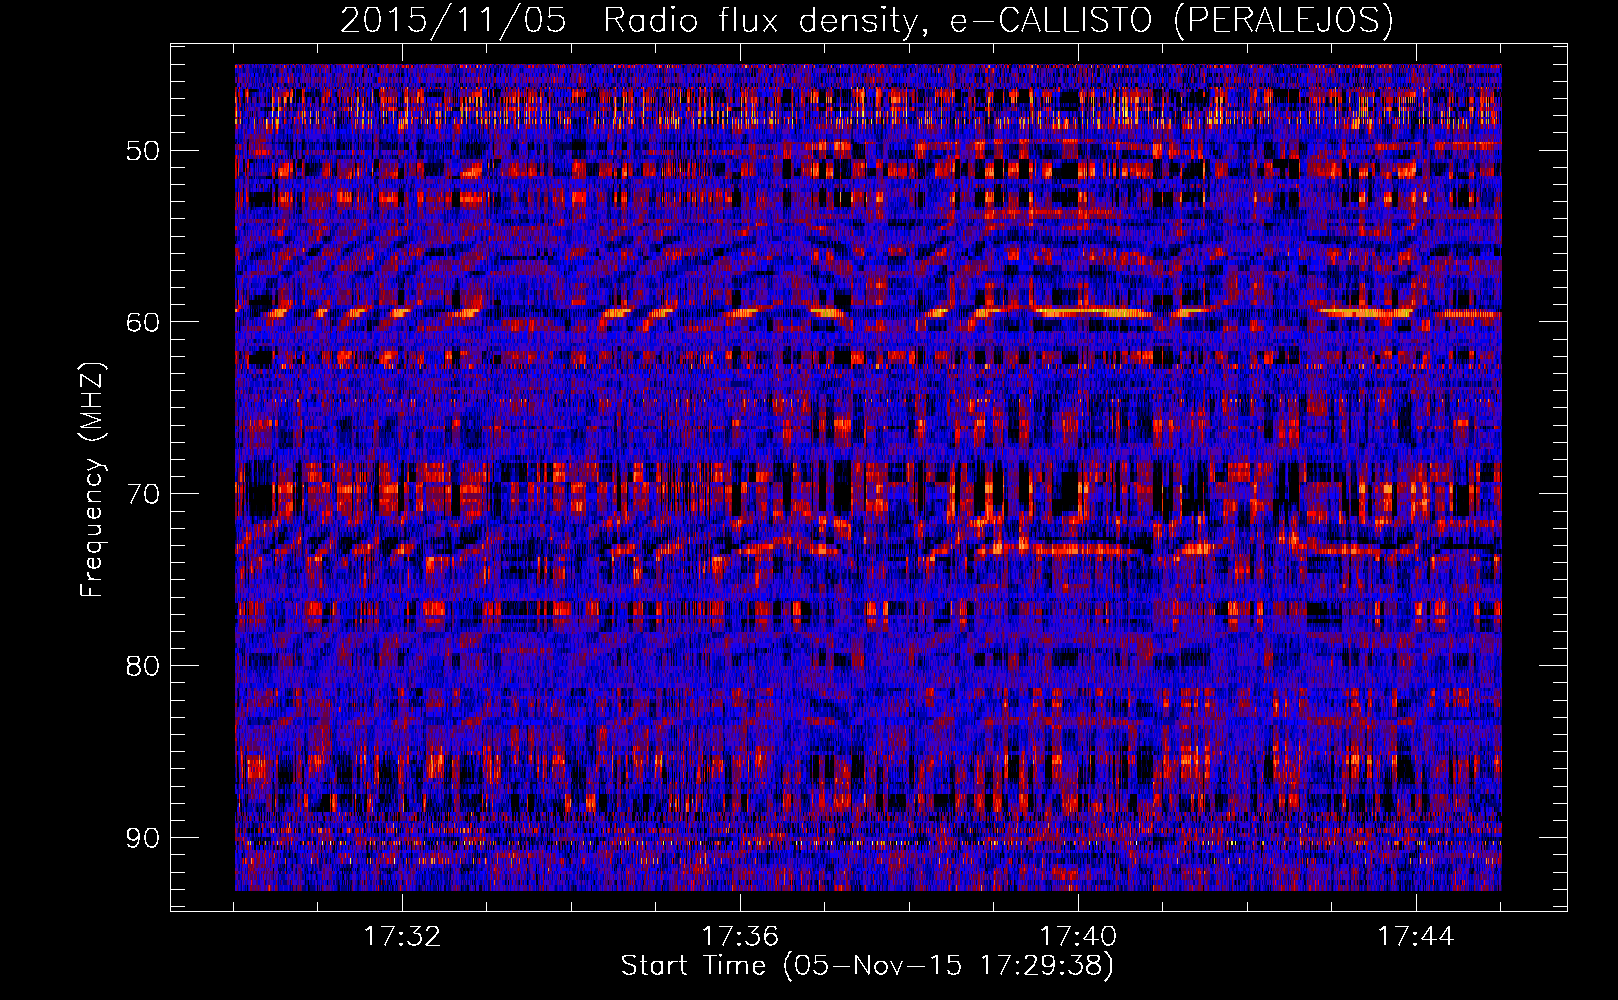
Task: Select the plot title containing e-CALLISTO (PERALEJOS)
Action: (866, 20)
